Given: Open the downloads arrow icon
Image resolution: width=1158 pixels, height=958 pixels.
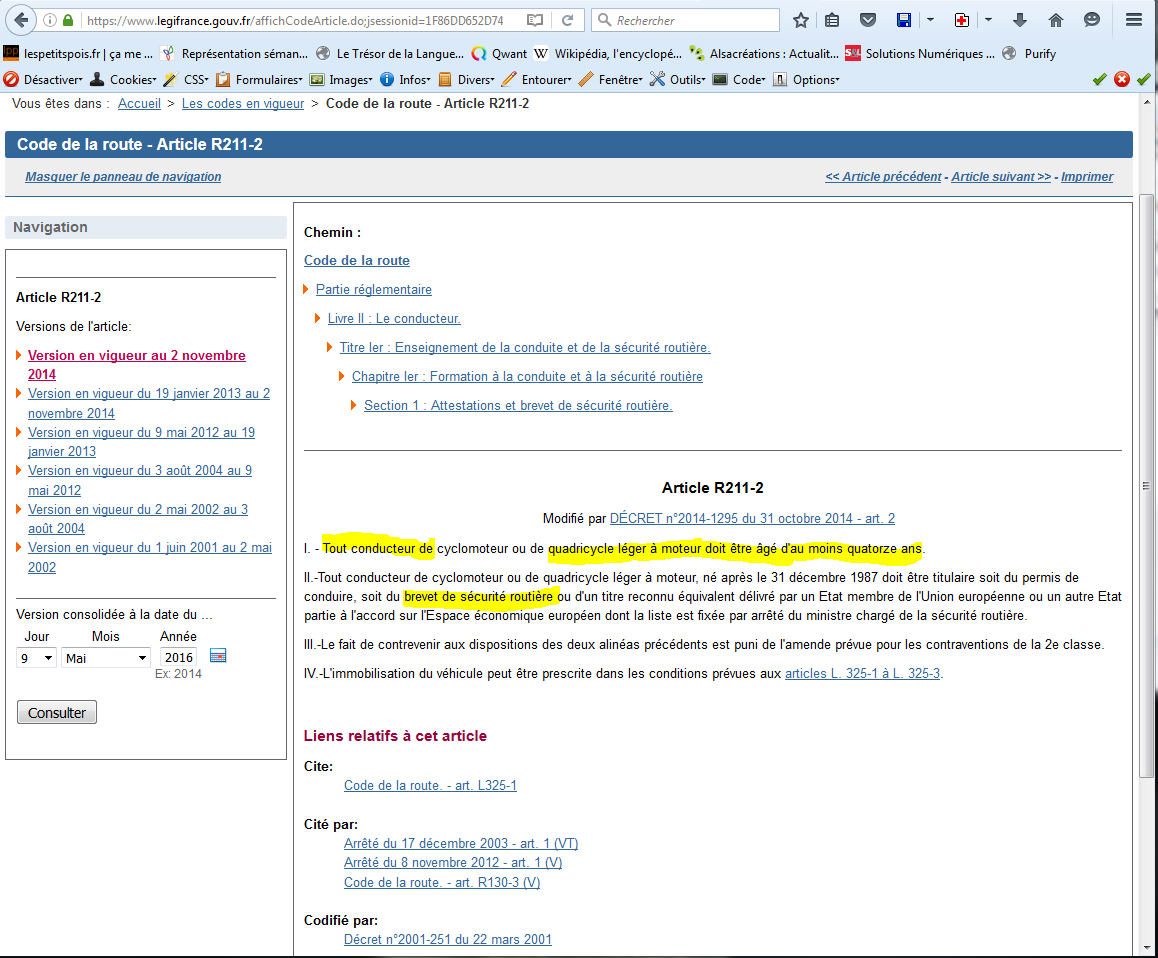Looking at the screenshot, I should tap(1020, 20).
